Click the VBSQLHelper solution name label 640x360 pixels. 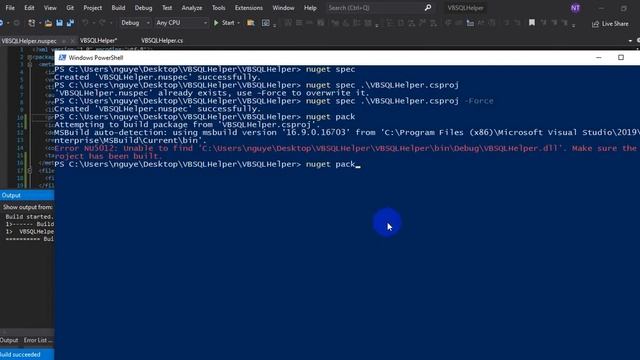coord(465,8)
